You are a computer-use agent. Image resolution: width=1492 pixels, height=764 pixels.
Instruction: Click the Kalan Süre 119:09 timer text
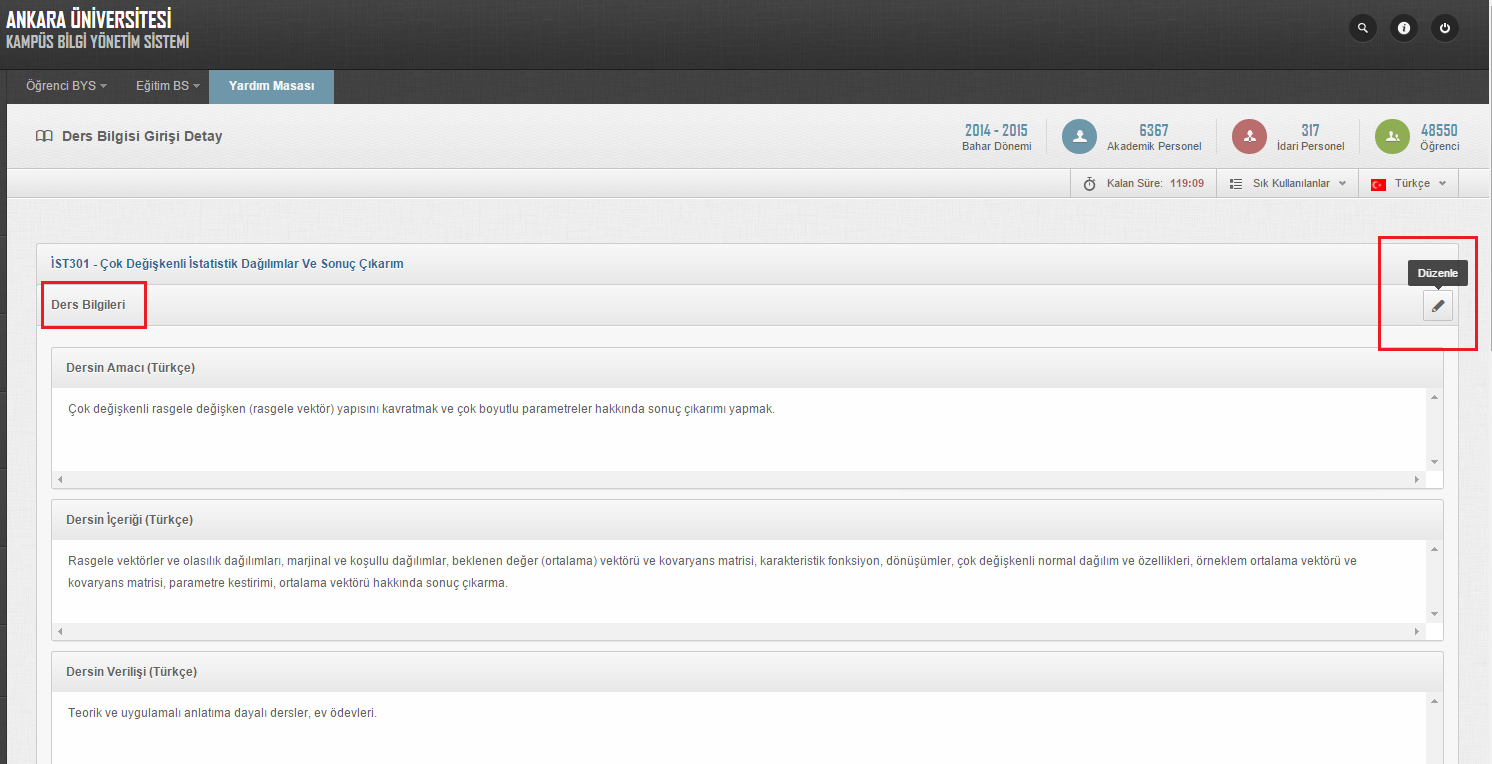click(x=1155, y=184)
